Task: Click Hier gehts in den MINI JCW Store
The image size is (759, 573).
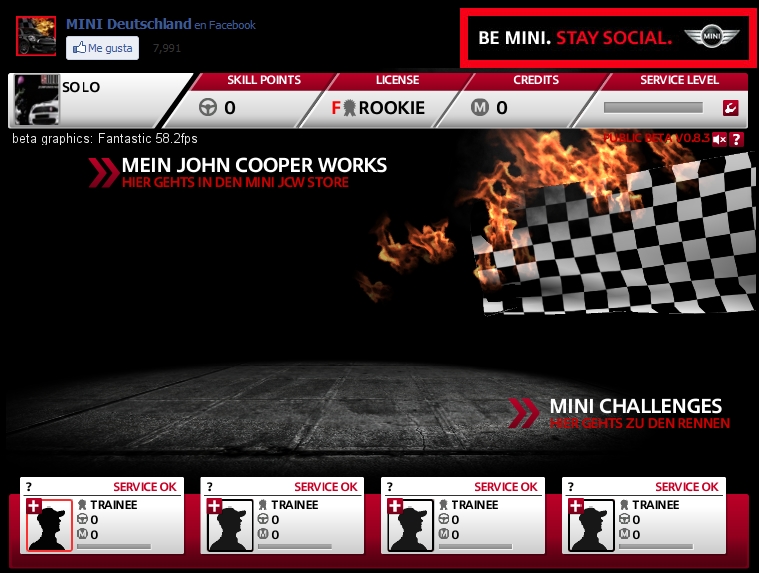Action: (x=235, y=182)
